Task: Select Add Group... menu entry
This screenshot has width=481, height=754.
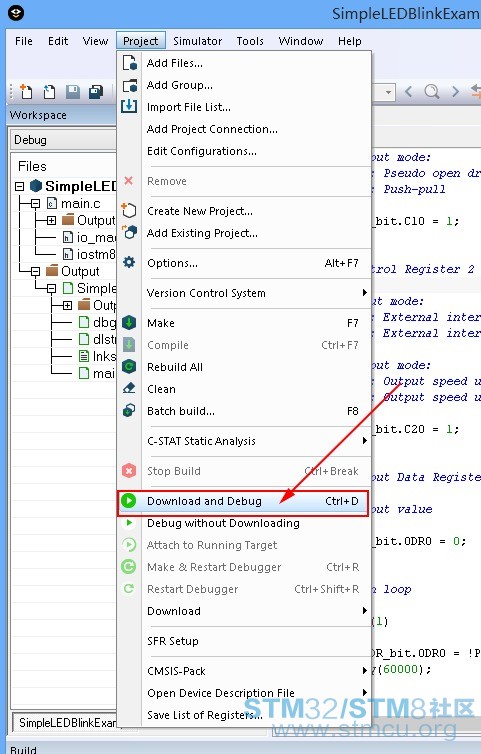Action: click(x=244, y=85)
